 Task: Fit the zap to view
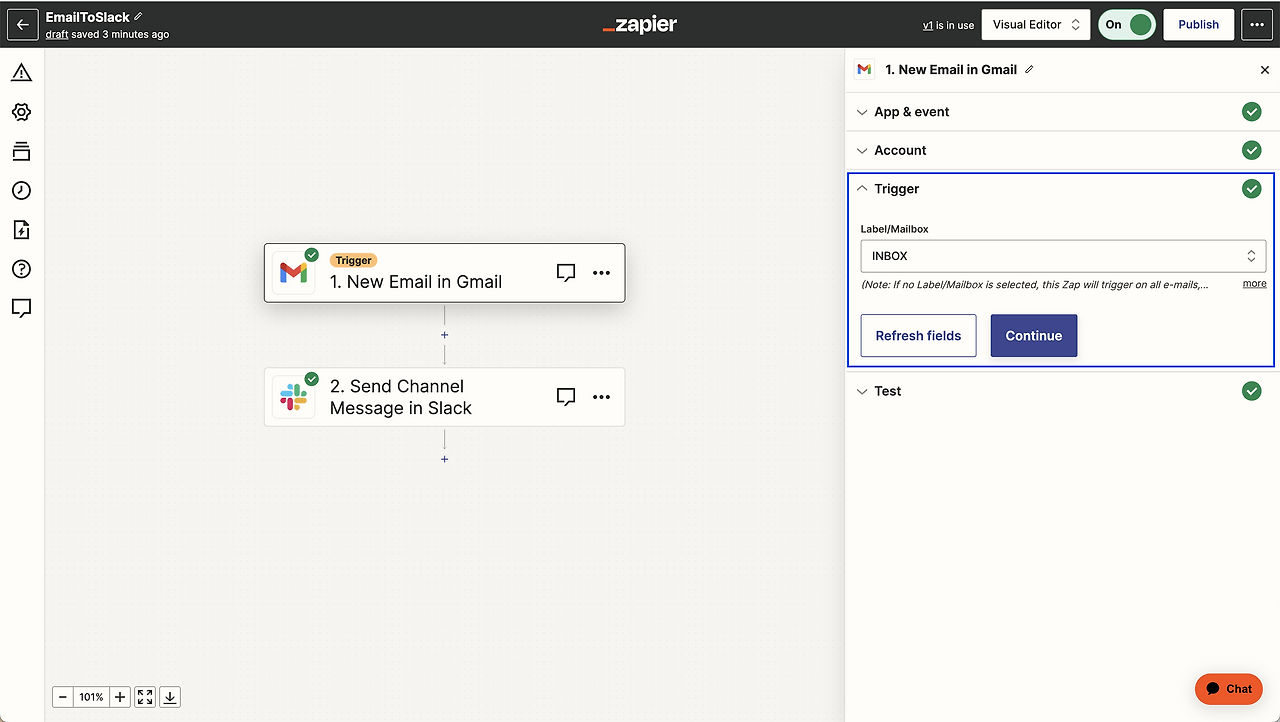[145, 697]
